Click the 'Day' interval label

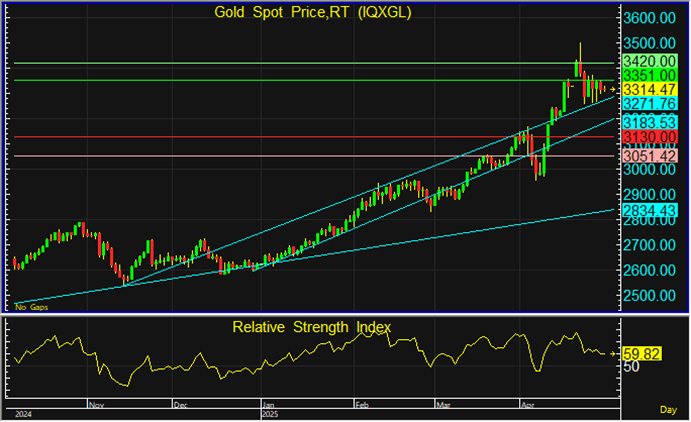pos(670,410)
